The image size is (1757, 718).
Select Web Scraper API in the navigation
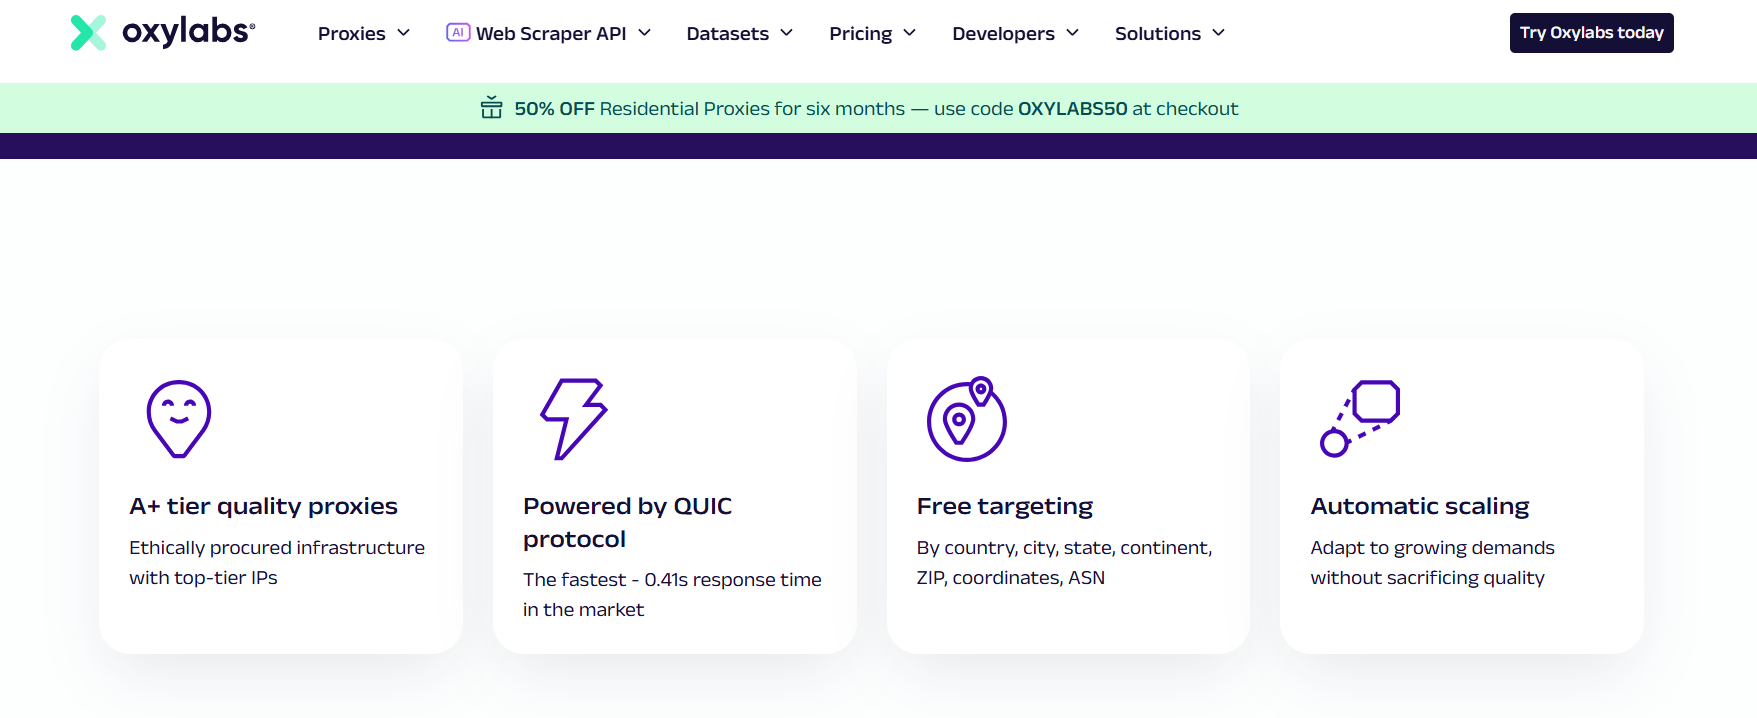[551, 33]
